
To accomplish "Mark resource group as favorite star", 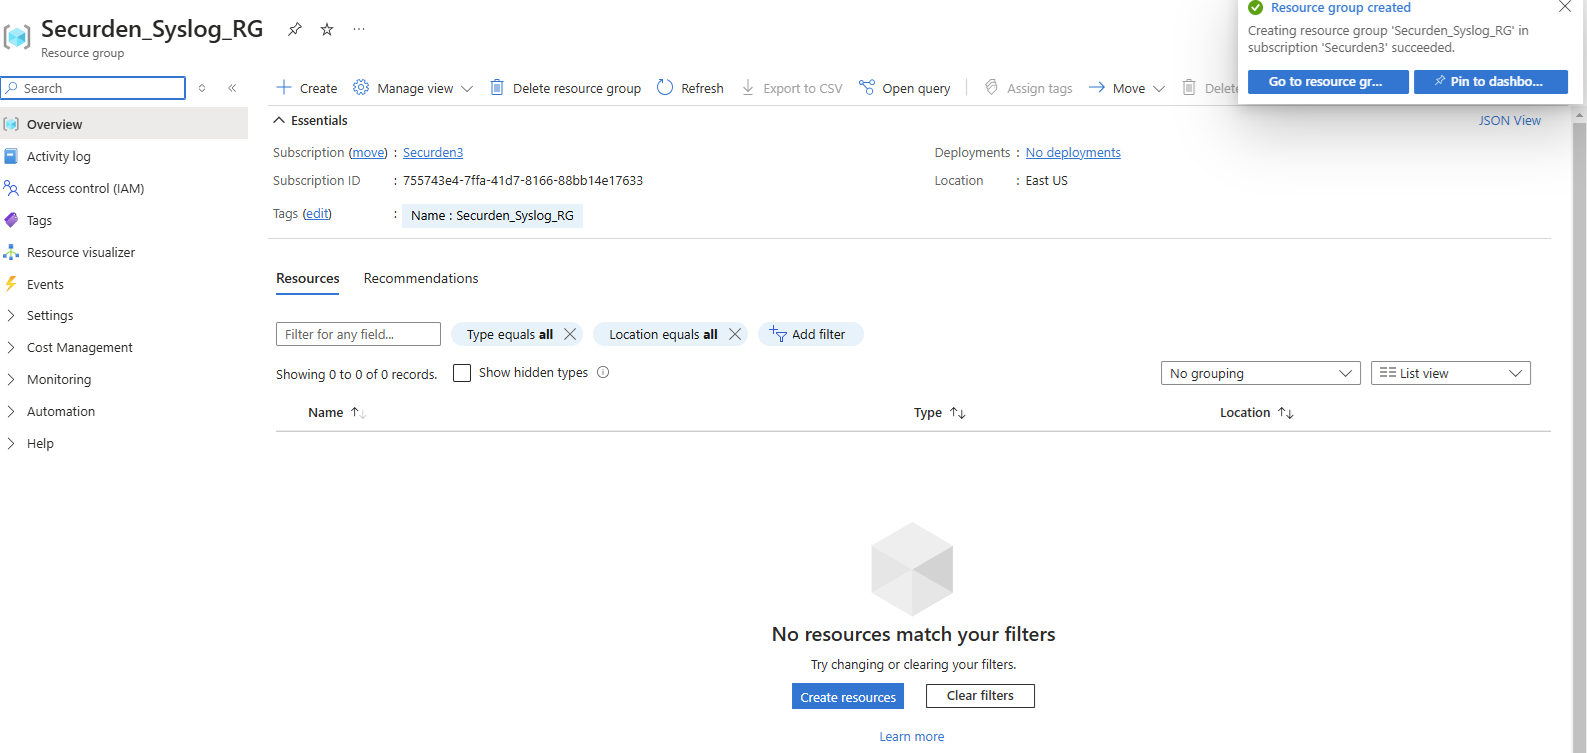I will pyautogui.click(x=327, y=29).
